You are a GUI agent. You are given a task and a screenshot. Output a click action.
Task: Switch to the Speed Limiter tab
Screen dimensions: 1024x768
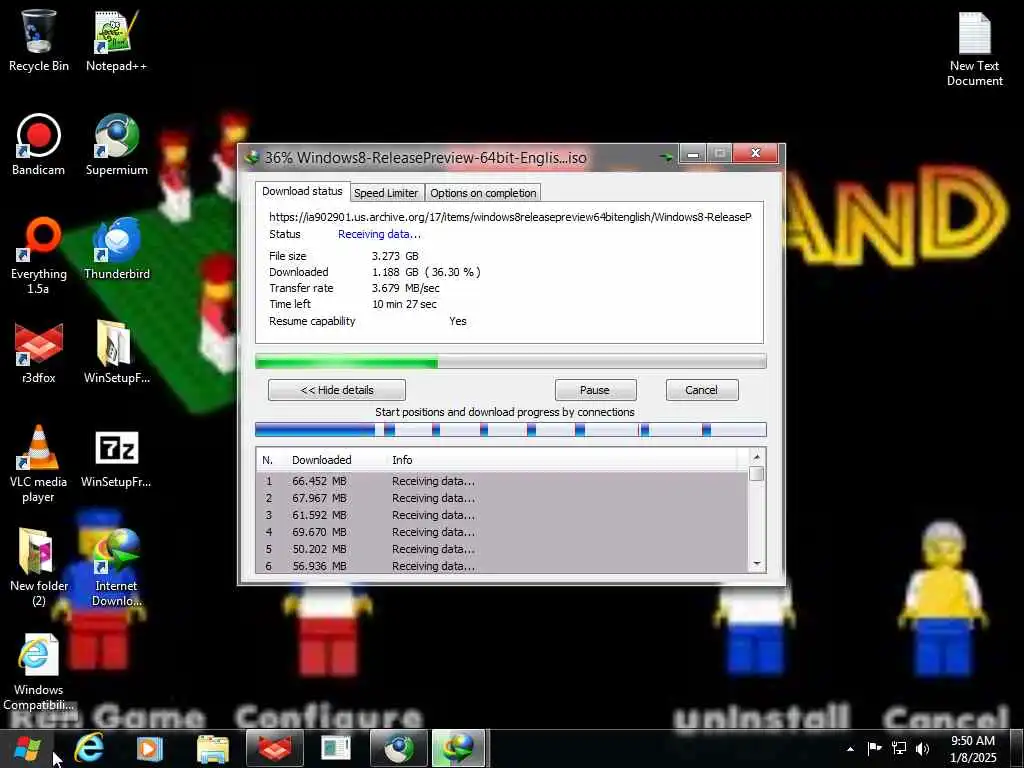click(386, 193)
